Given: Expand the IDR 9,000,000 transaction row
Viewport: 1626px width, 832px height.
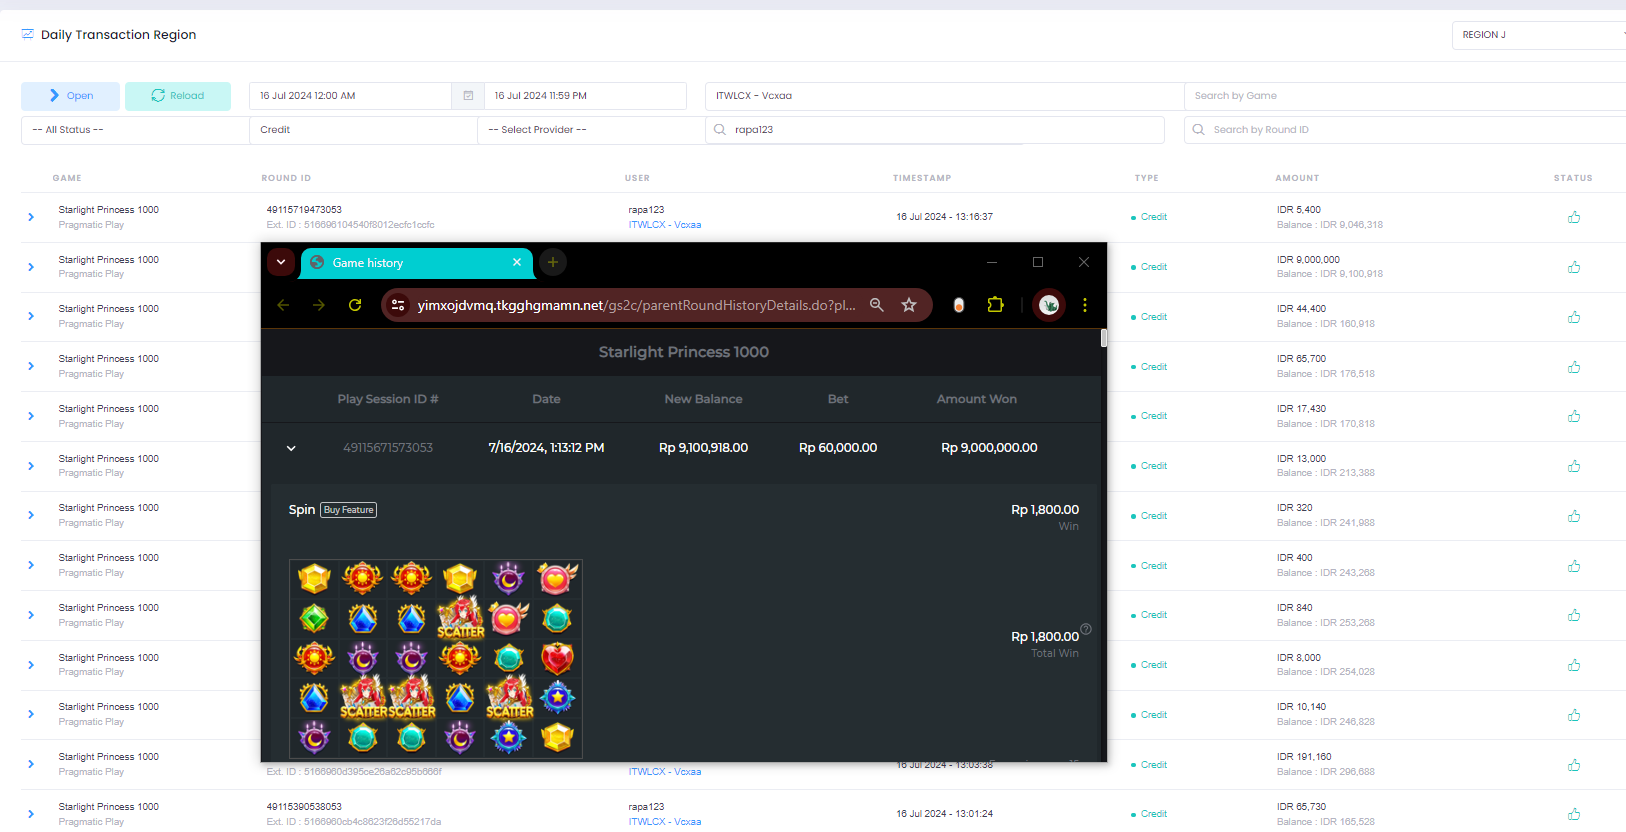Looking at the screenshot, I should click(x=31, y=267).
